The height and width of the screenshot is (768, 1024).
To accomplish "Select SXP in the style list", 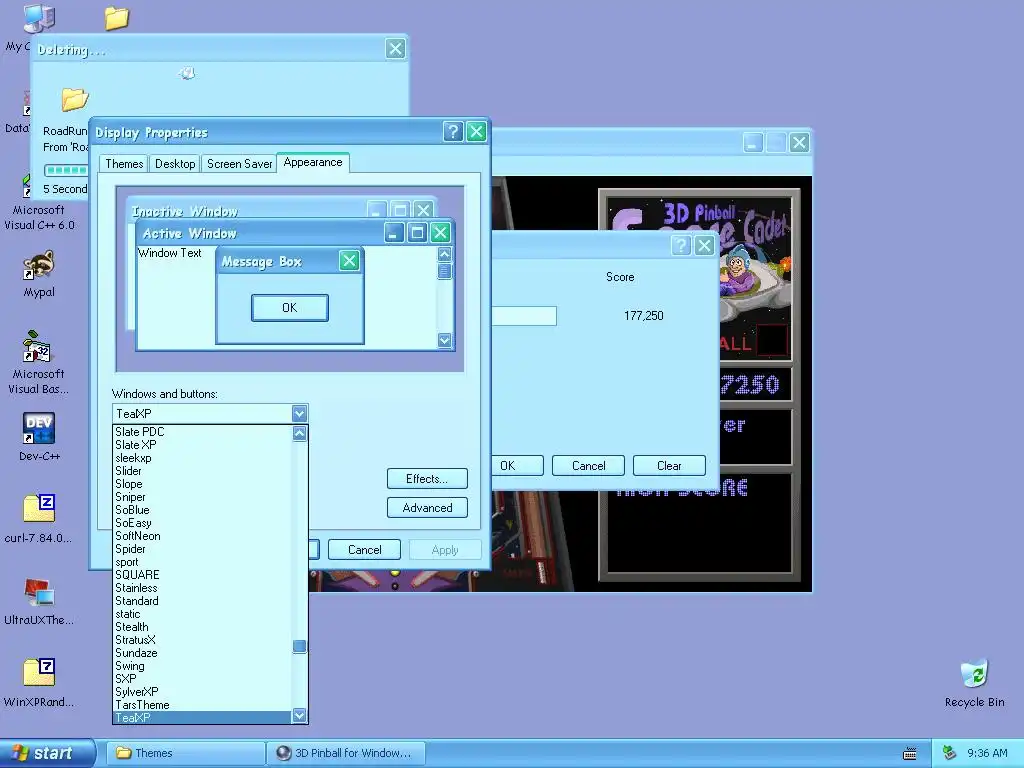I will 202,679.
